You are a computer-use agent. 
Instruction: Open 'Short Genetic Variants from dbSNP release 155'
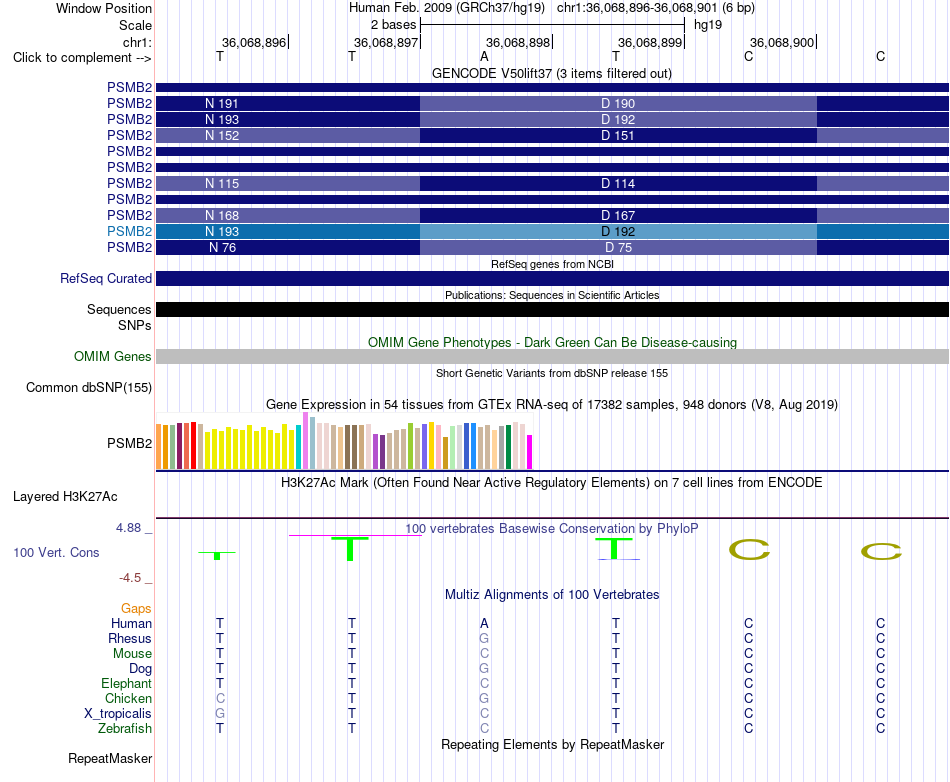552,373
